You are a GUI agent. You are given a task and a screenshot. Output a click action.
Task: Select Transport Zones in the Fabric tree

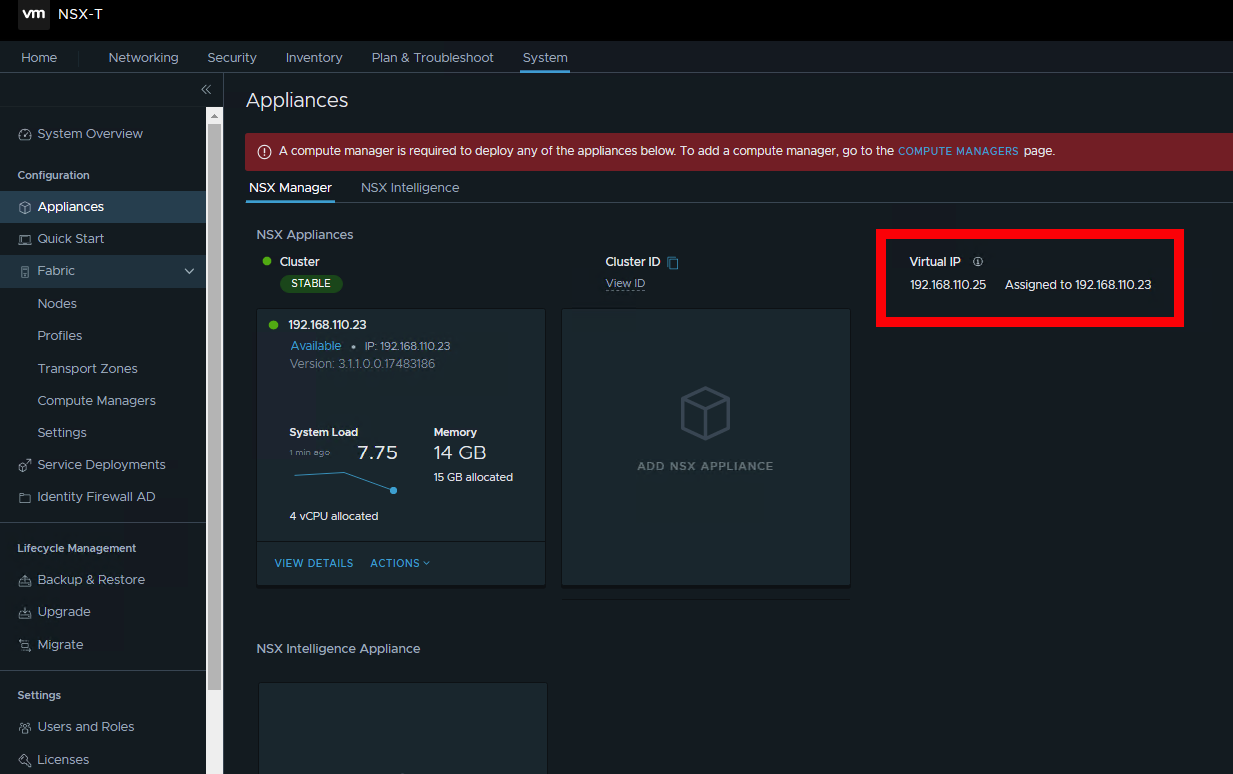pyautogui.click(x=87, y=368)
